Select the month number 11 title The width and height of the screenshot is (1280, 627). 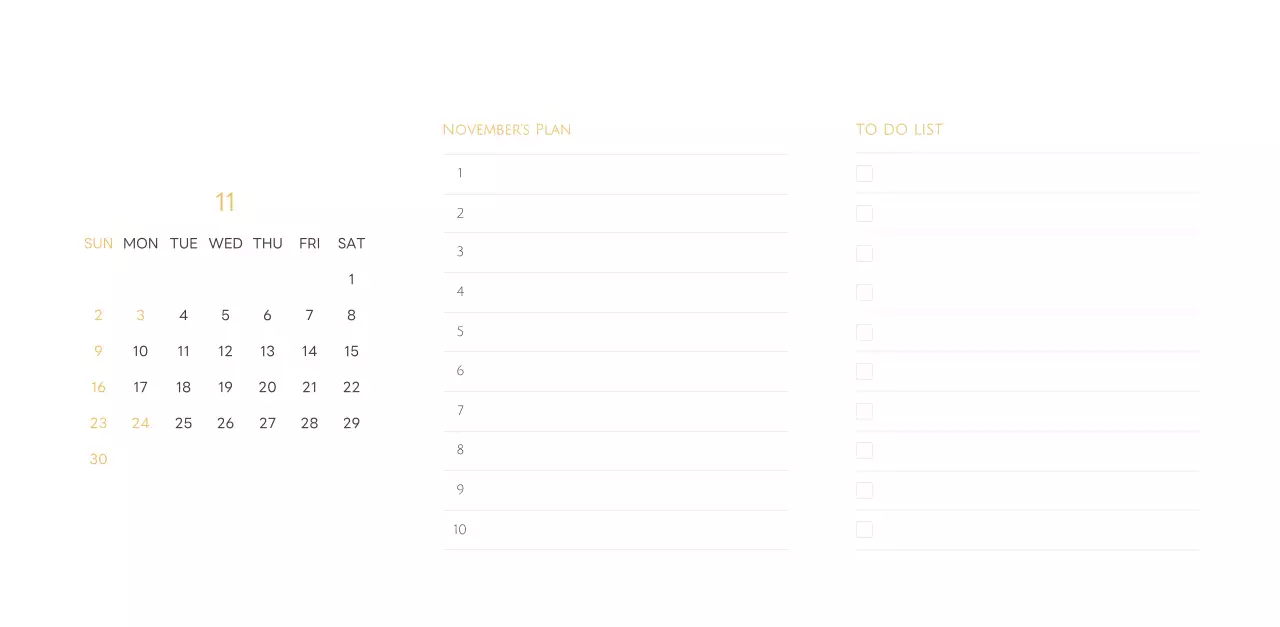click(225, 202)
